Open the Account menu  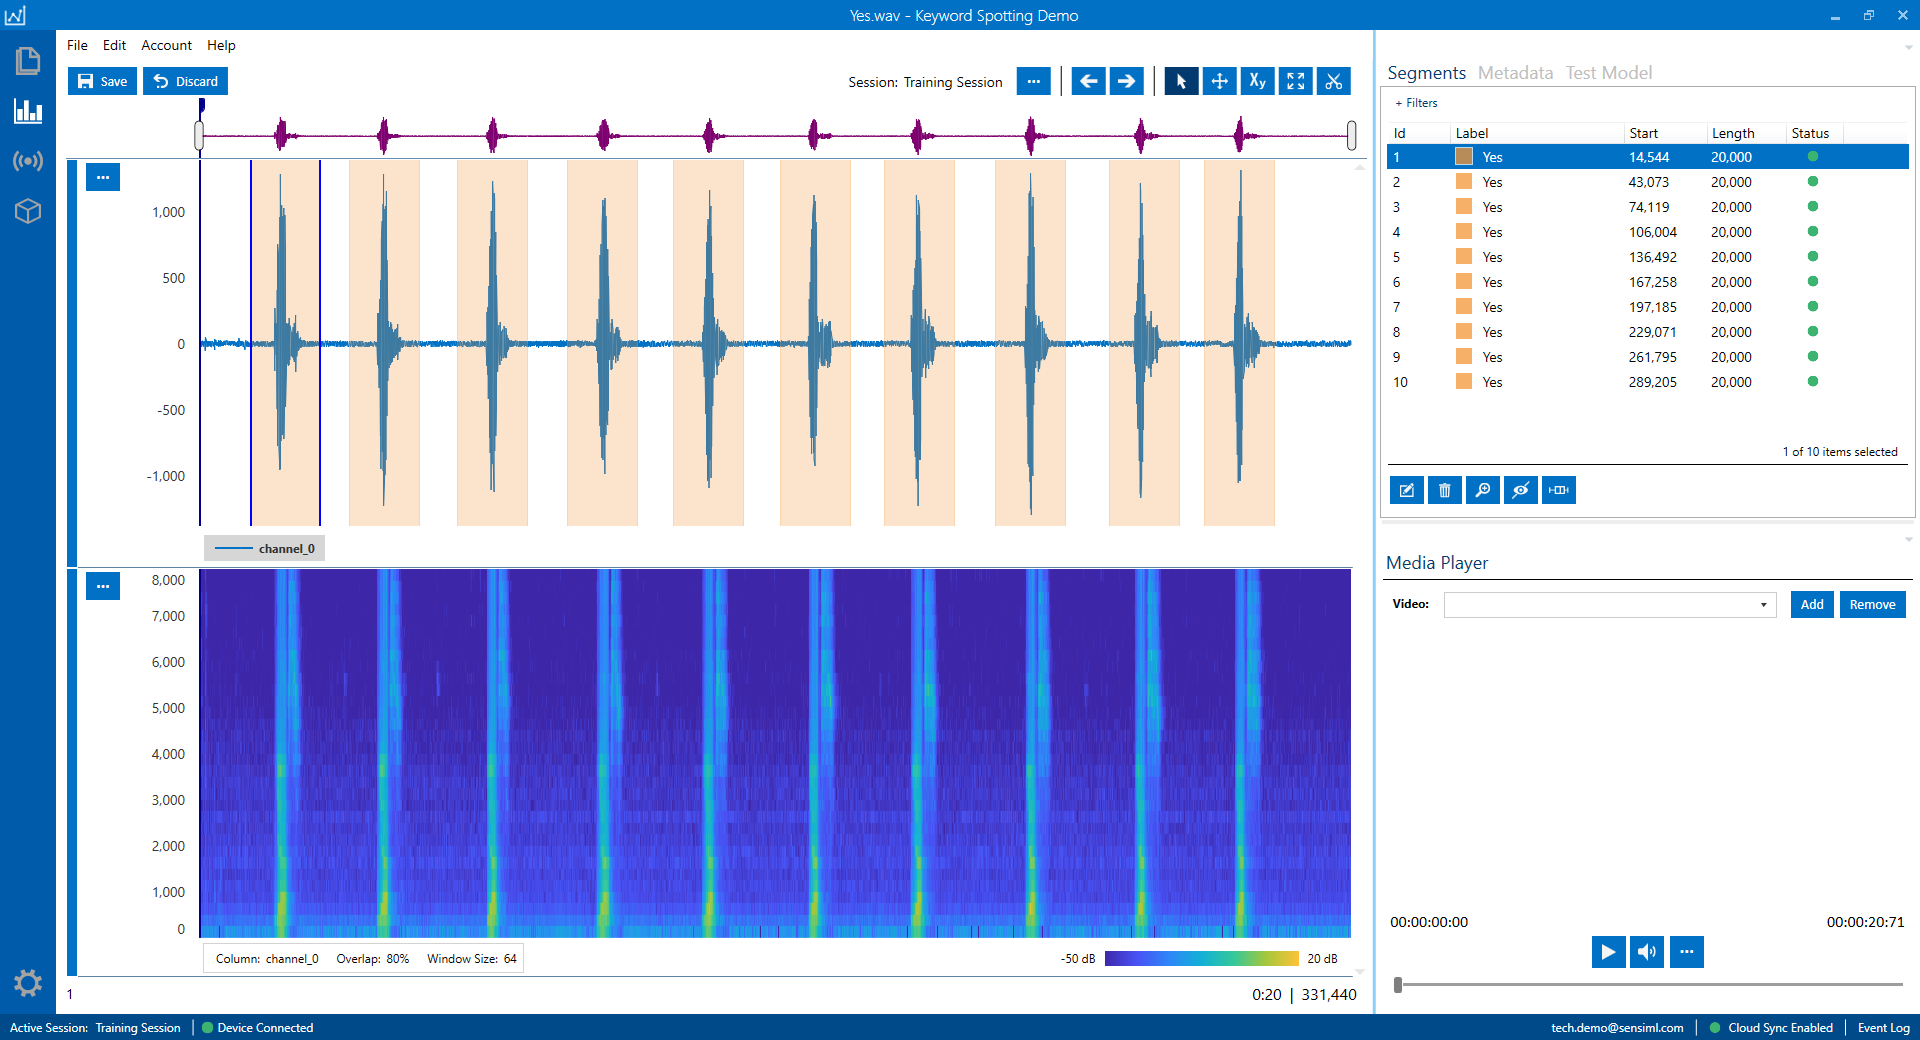click(166, 45)
